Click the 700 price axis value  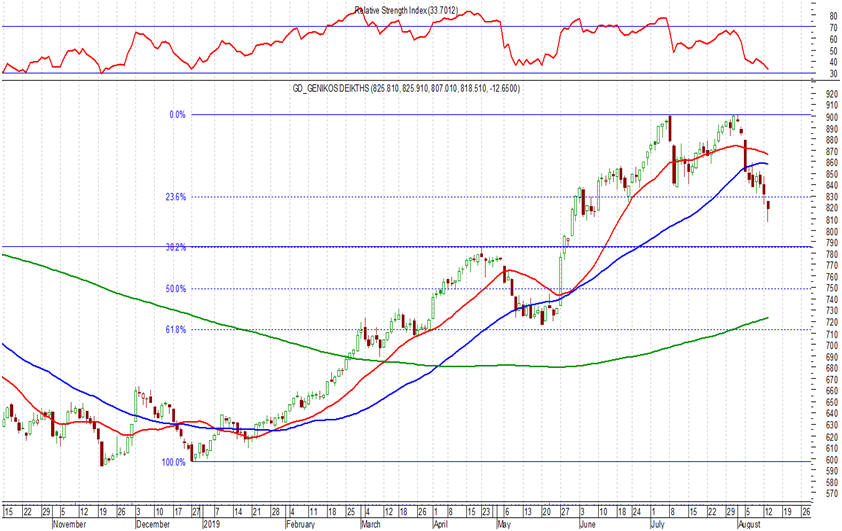coord(832,346)
